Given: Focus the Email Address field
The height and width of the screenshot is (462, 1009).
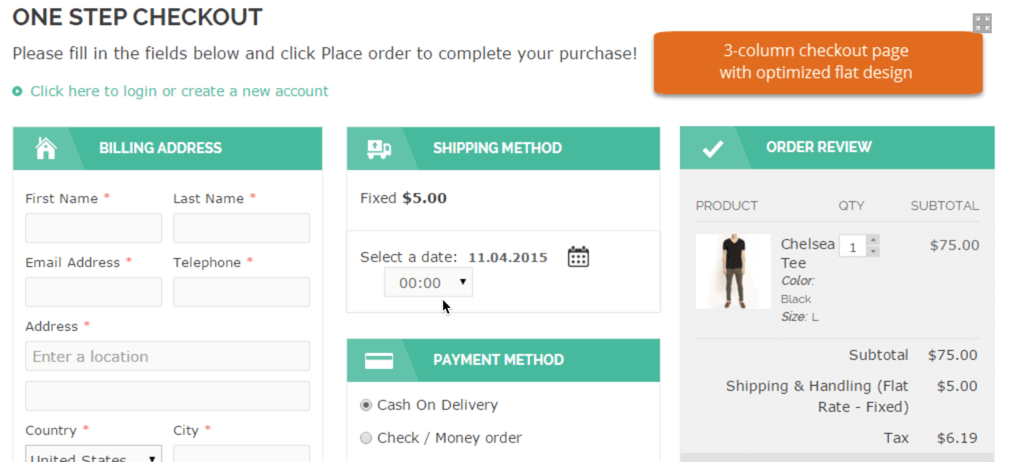Looking at the screenshot, I should 93,292.
